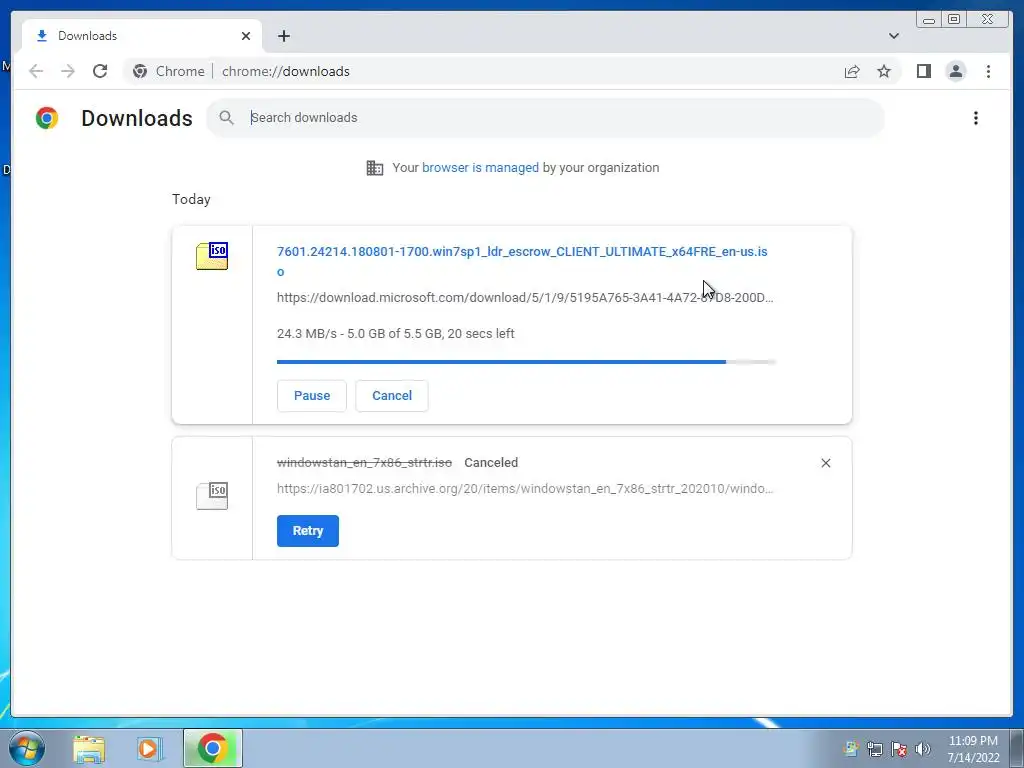Click the first system tray icon
Screen dimensions: 1024x768
point(850,749)
